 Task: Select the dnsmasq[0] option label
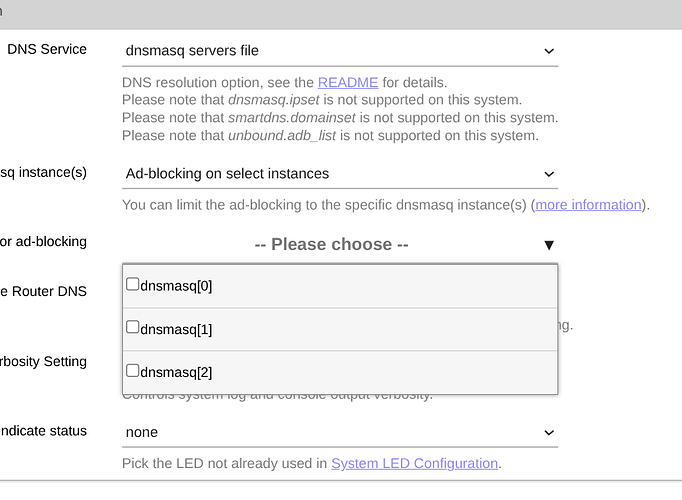pyautogui.click(x=177, y=286)
